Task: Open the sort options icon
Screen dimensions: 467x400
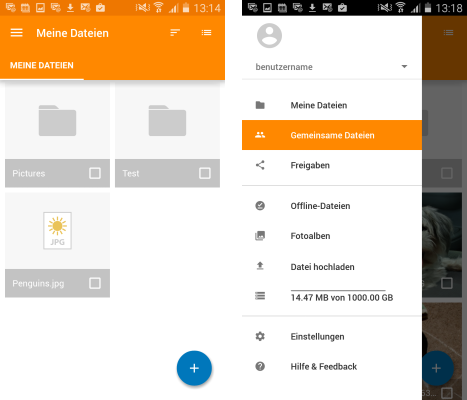Action: (x=175, y=32)
